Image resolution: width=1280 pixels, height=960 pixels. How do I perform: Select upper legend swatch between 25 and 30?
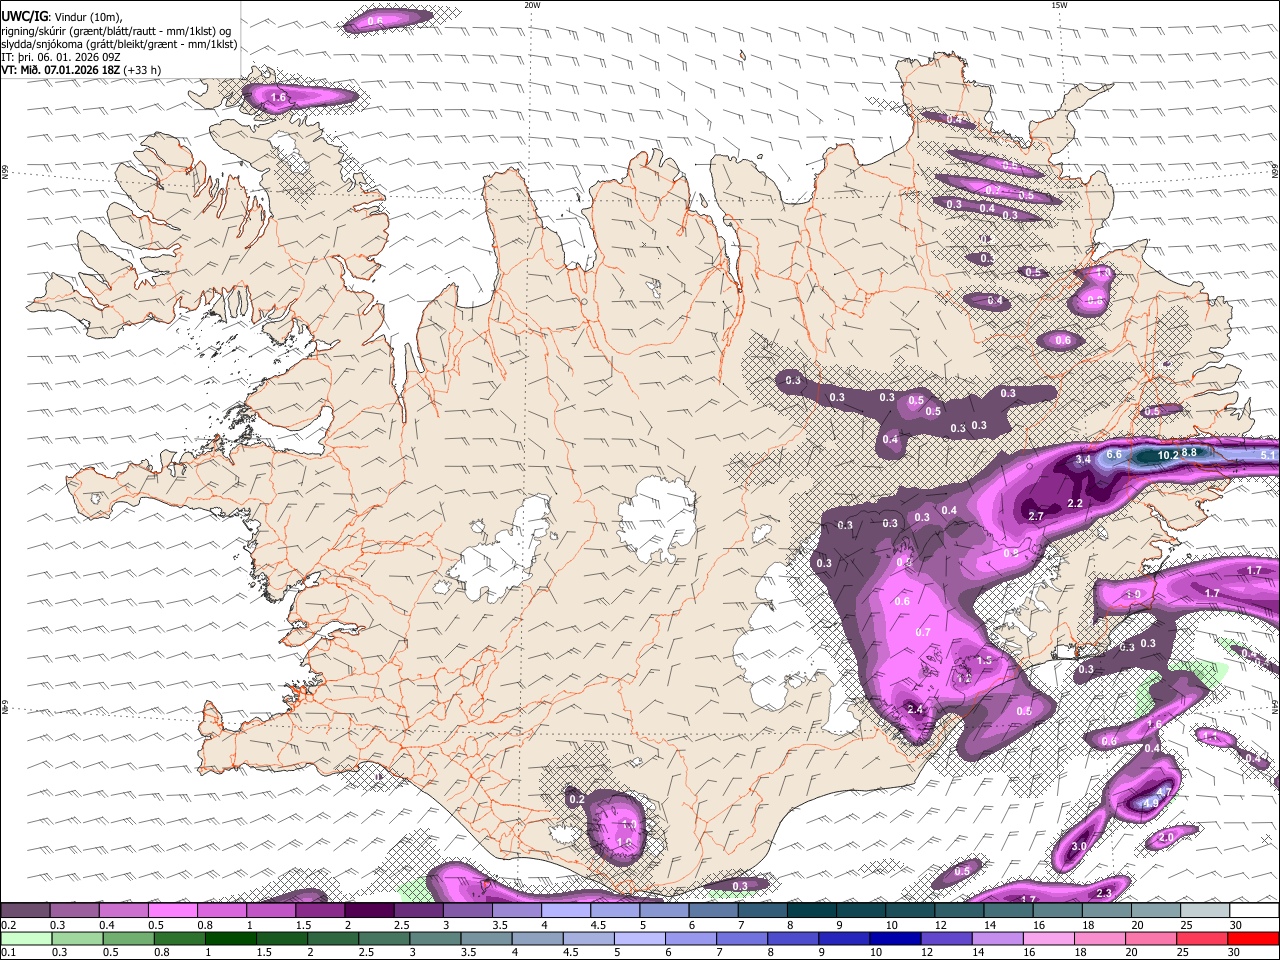click(x=1204, y=911)
